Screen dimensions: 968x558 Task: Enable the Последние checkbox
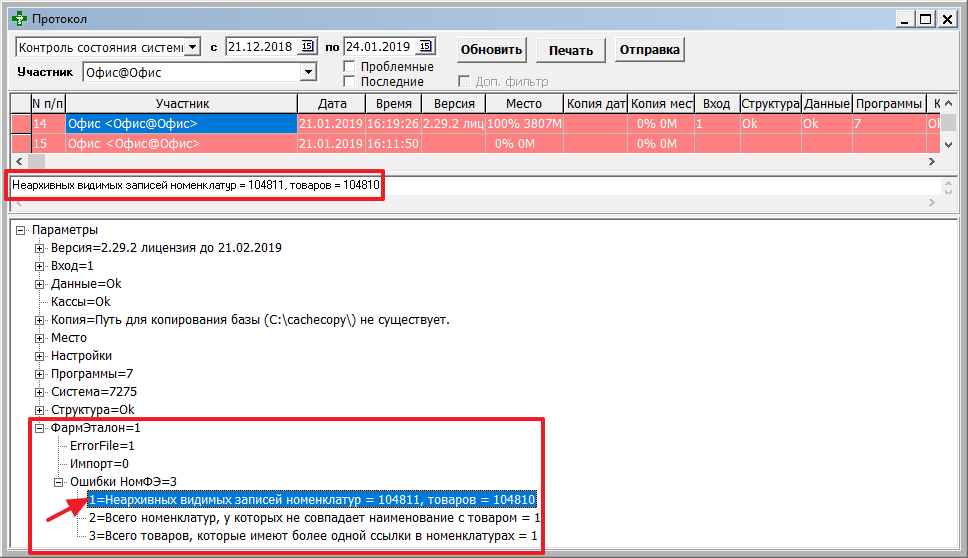[x=350, y=81]
